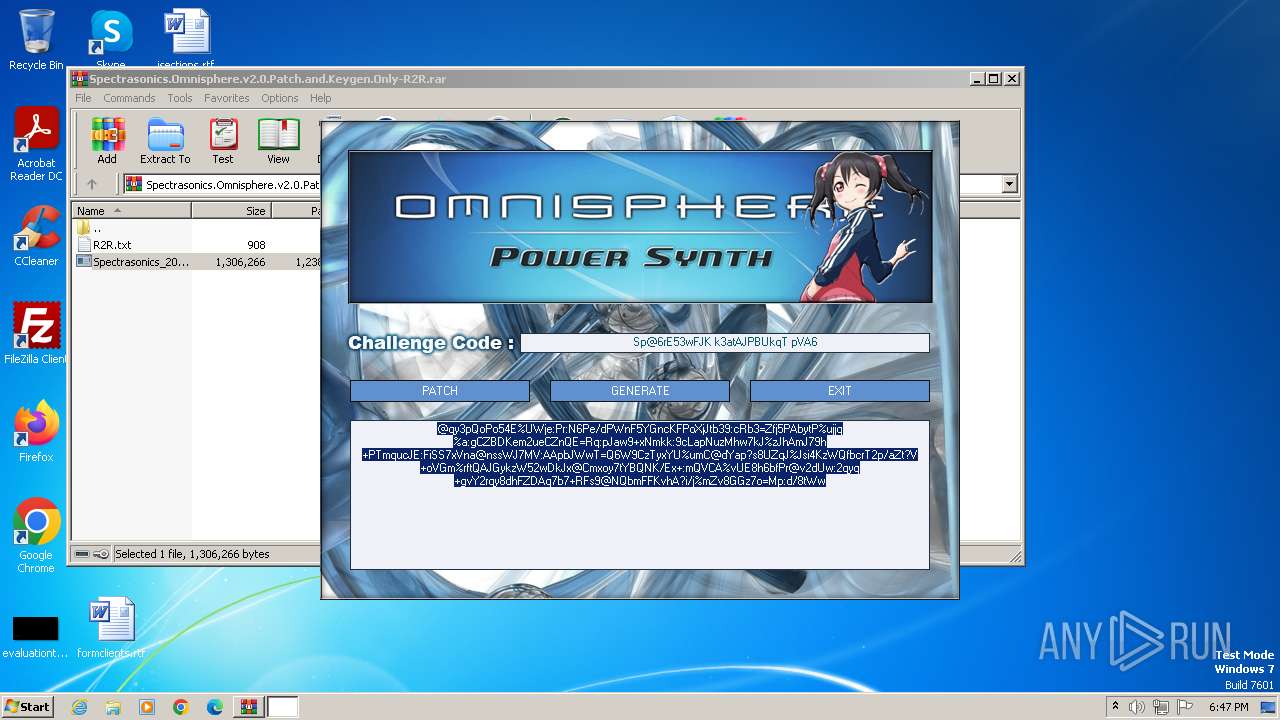The image size is (1280, 720).
Task: Open the File menu in WinRAR
Action: click(x=83, y=98)
